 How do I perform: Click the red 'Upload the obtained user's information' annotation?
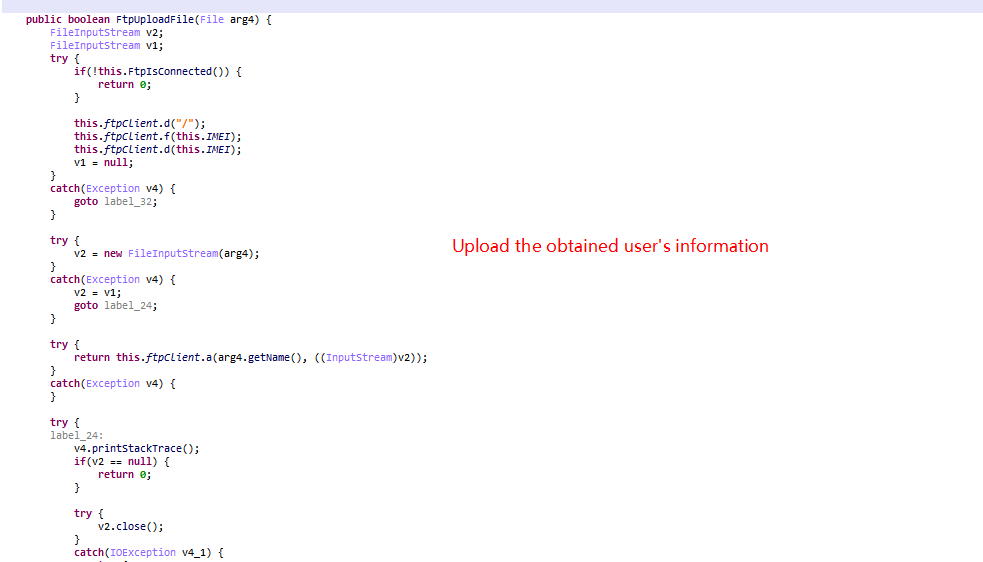611,246
